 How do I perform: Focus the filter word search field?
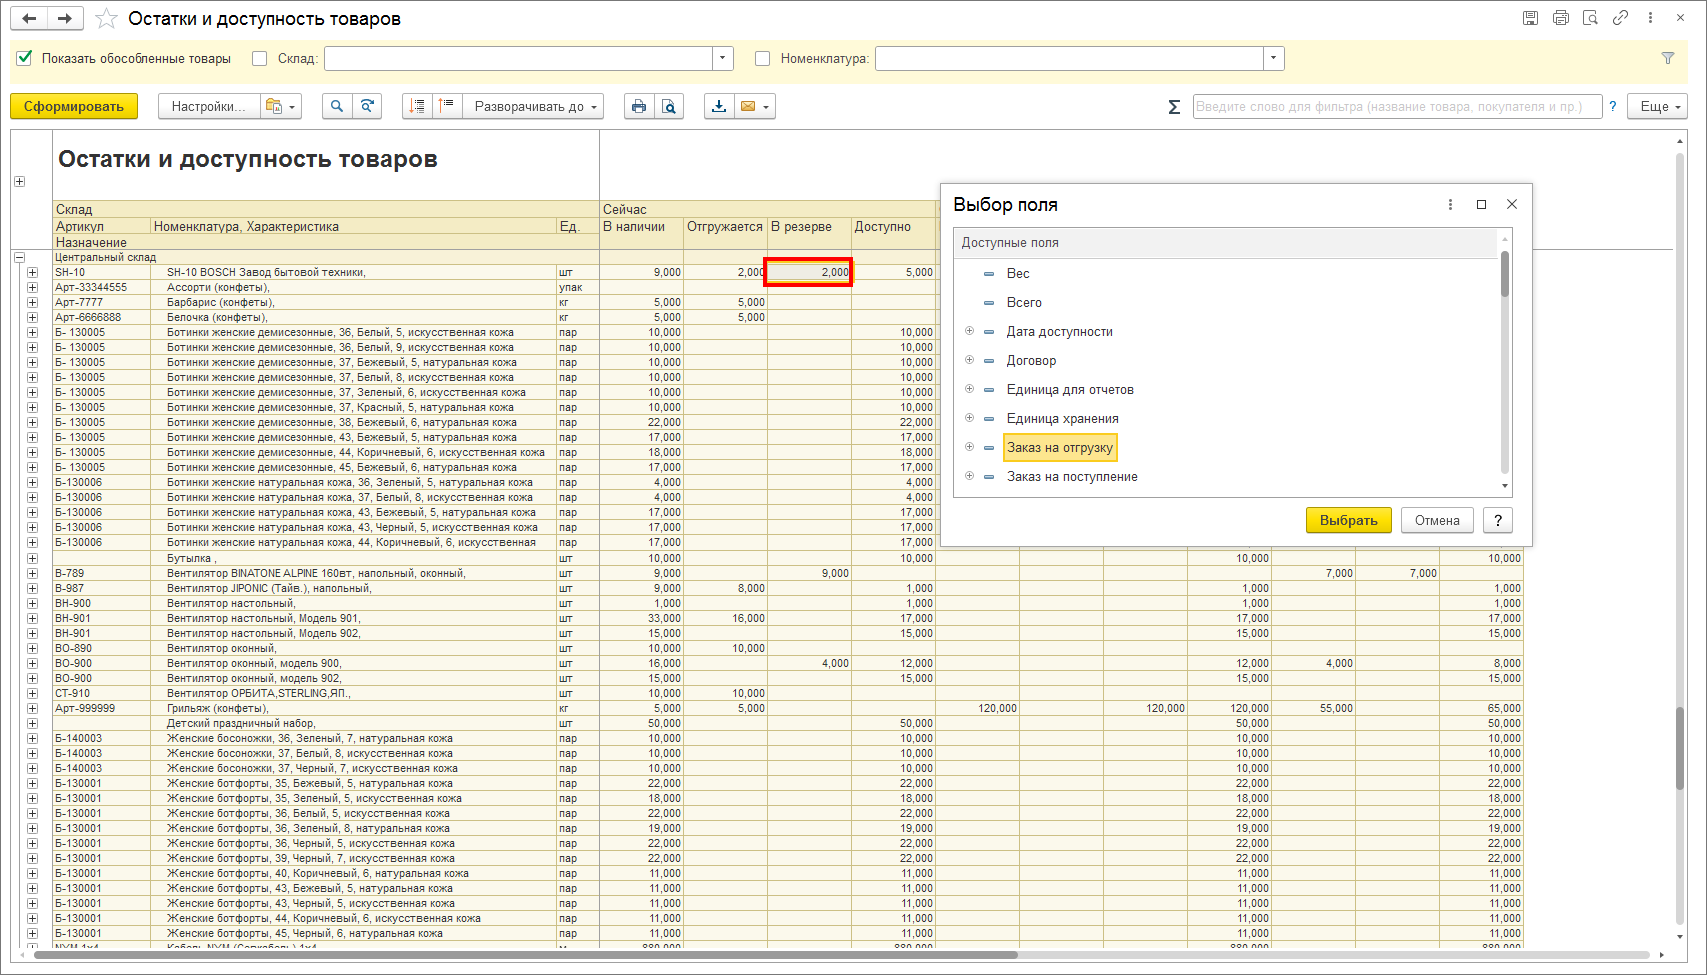coord(1397,106)
